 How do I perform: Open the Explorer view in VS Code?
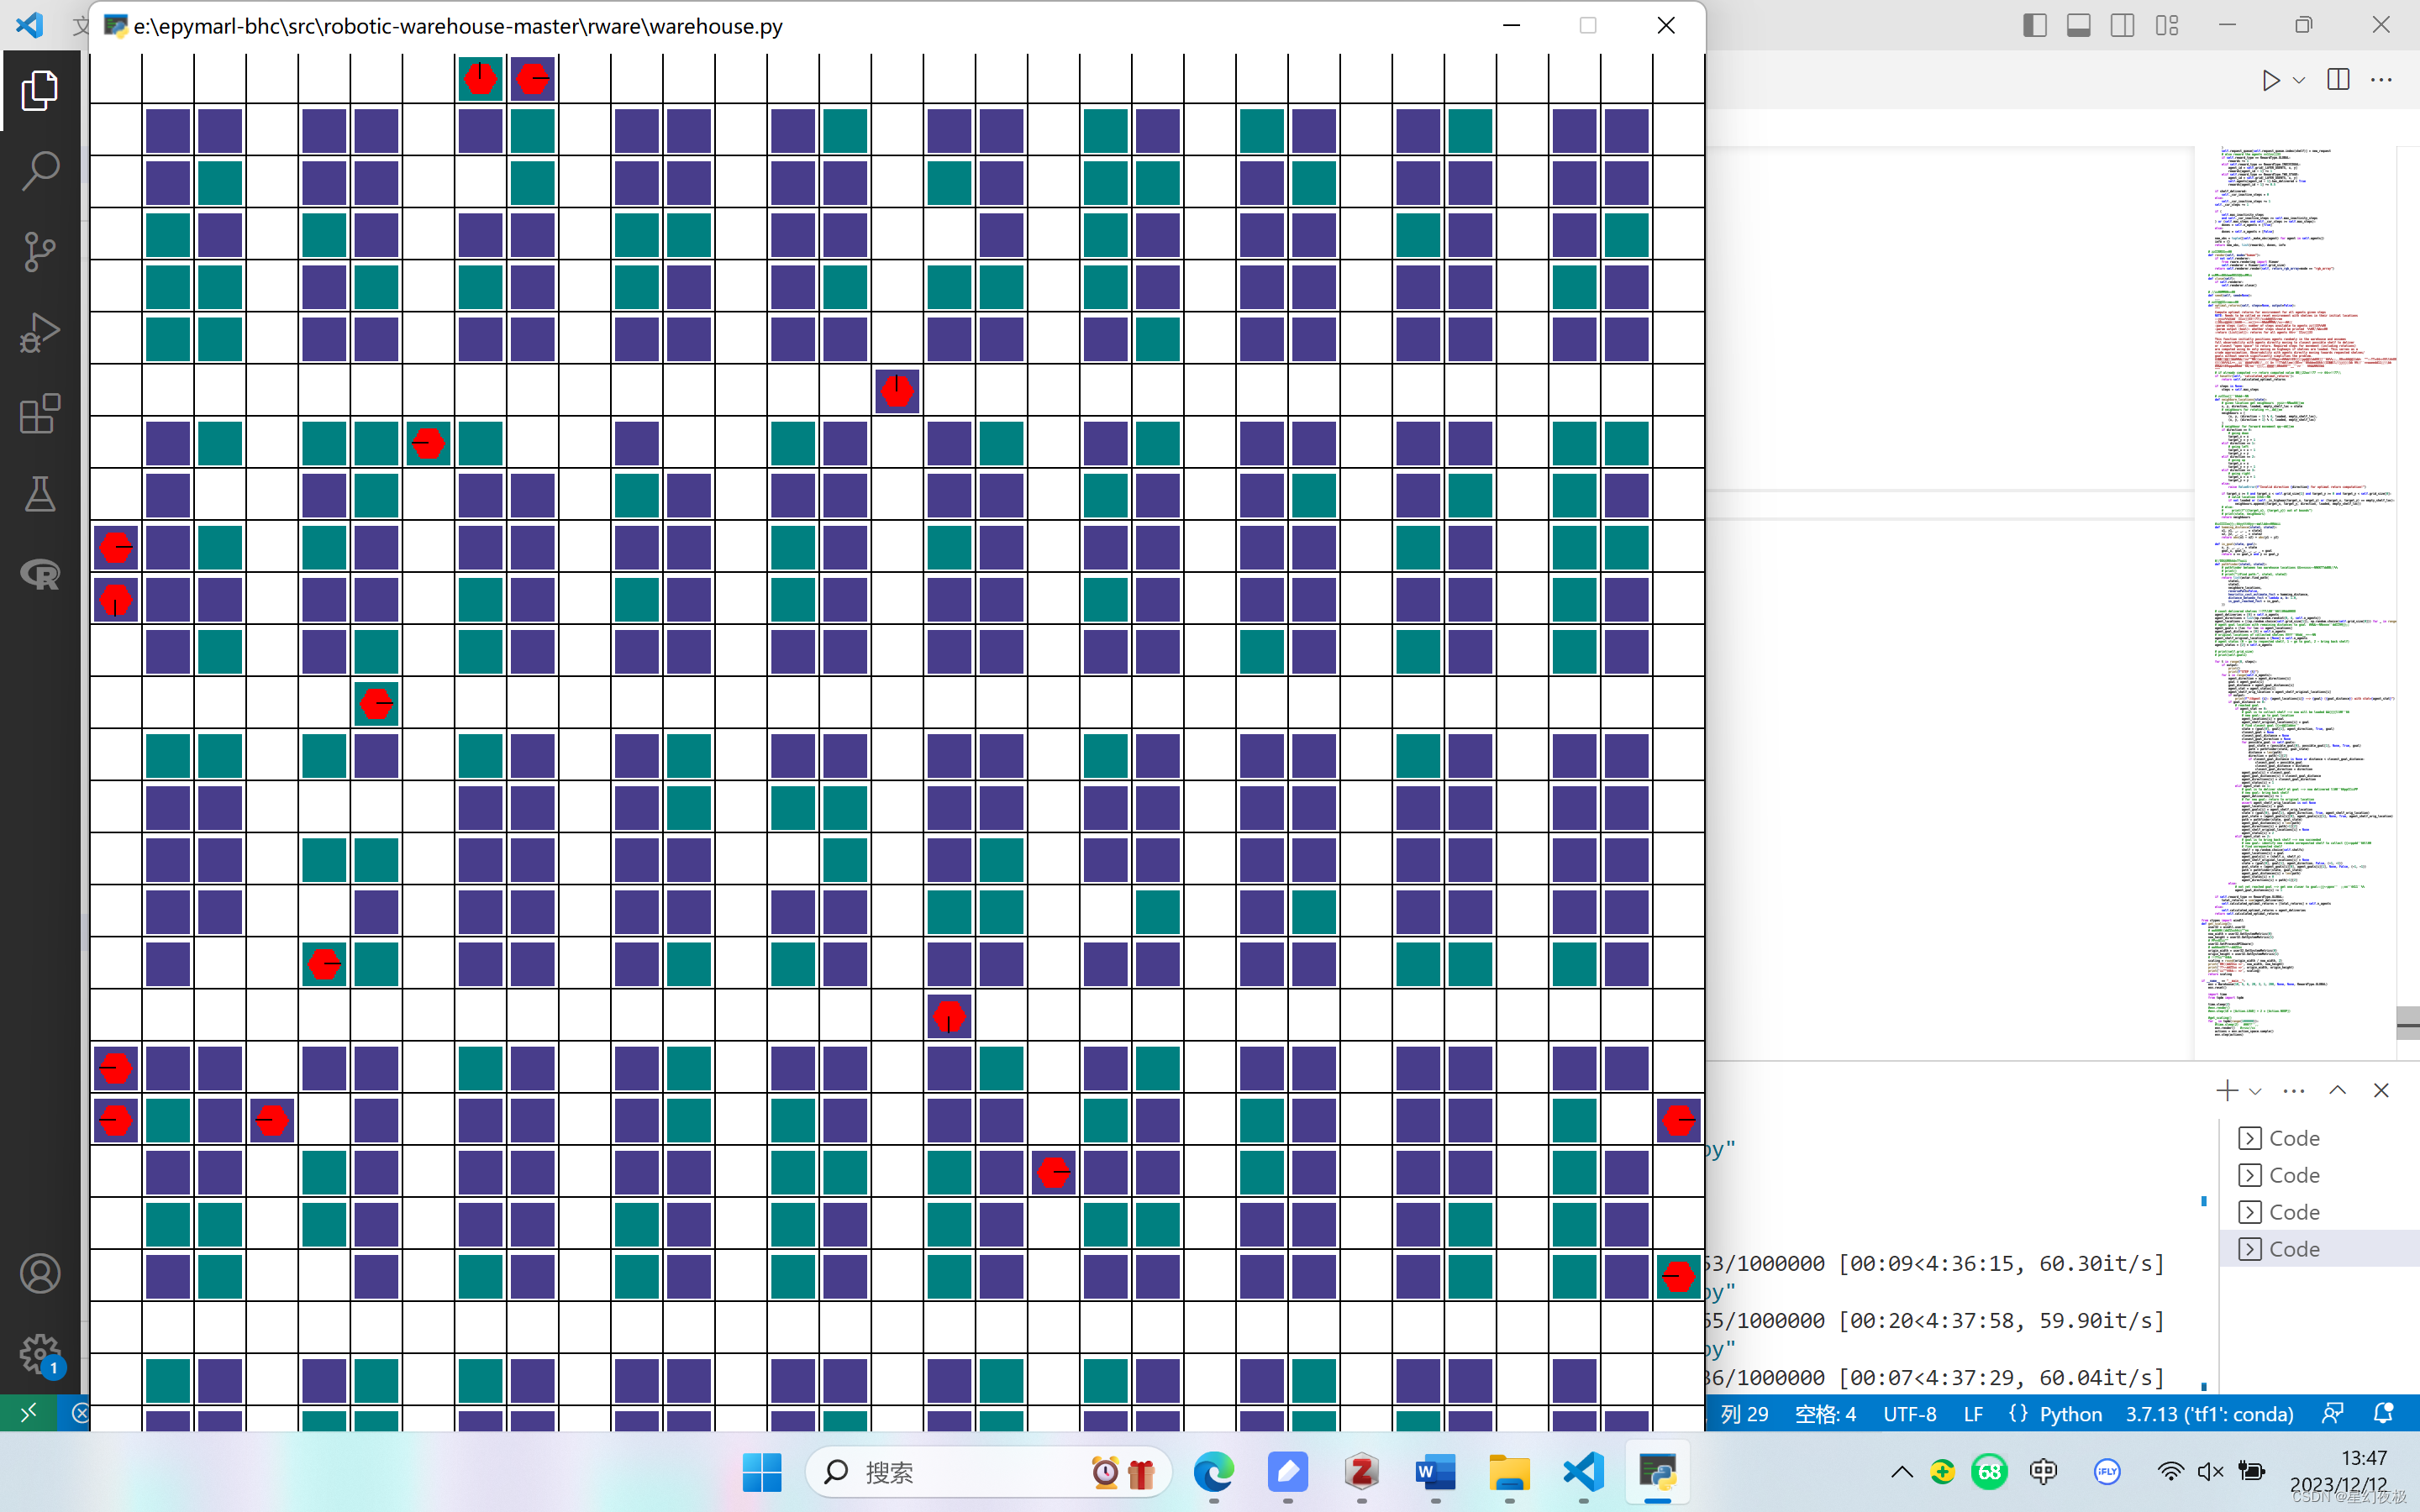pos(40,90)
